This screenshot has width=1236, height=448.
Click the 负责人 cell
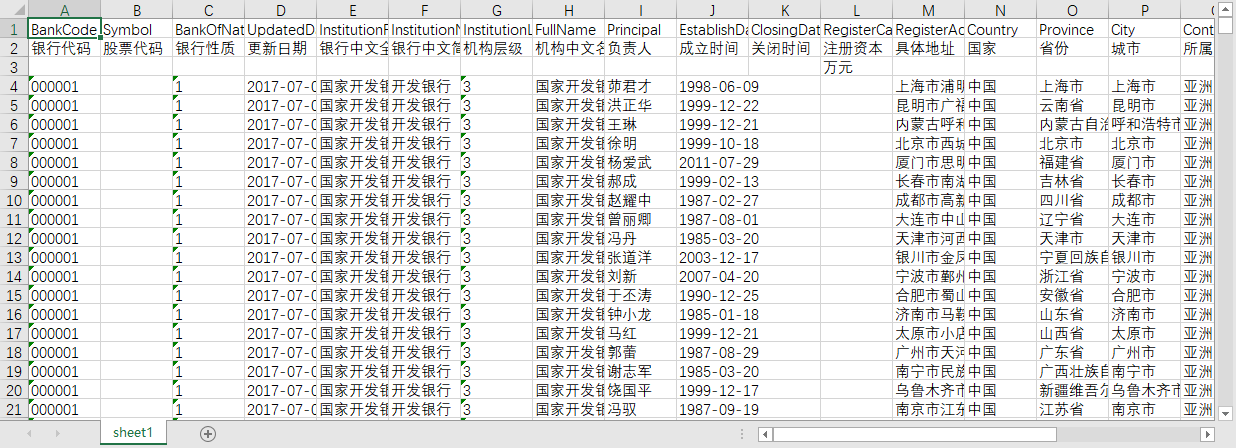click(641, 48)
